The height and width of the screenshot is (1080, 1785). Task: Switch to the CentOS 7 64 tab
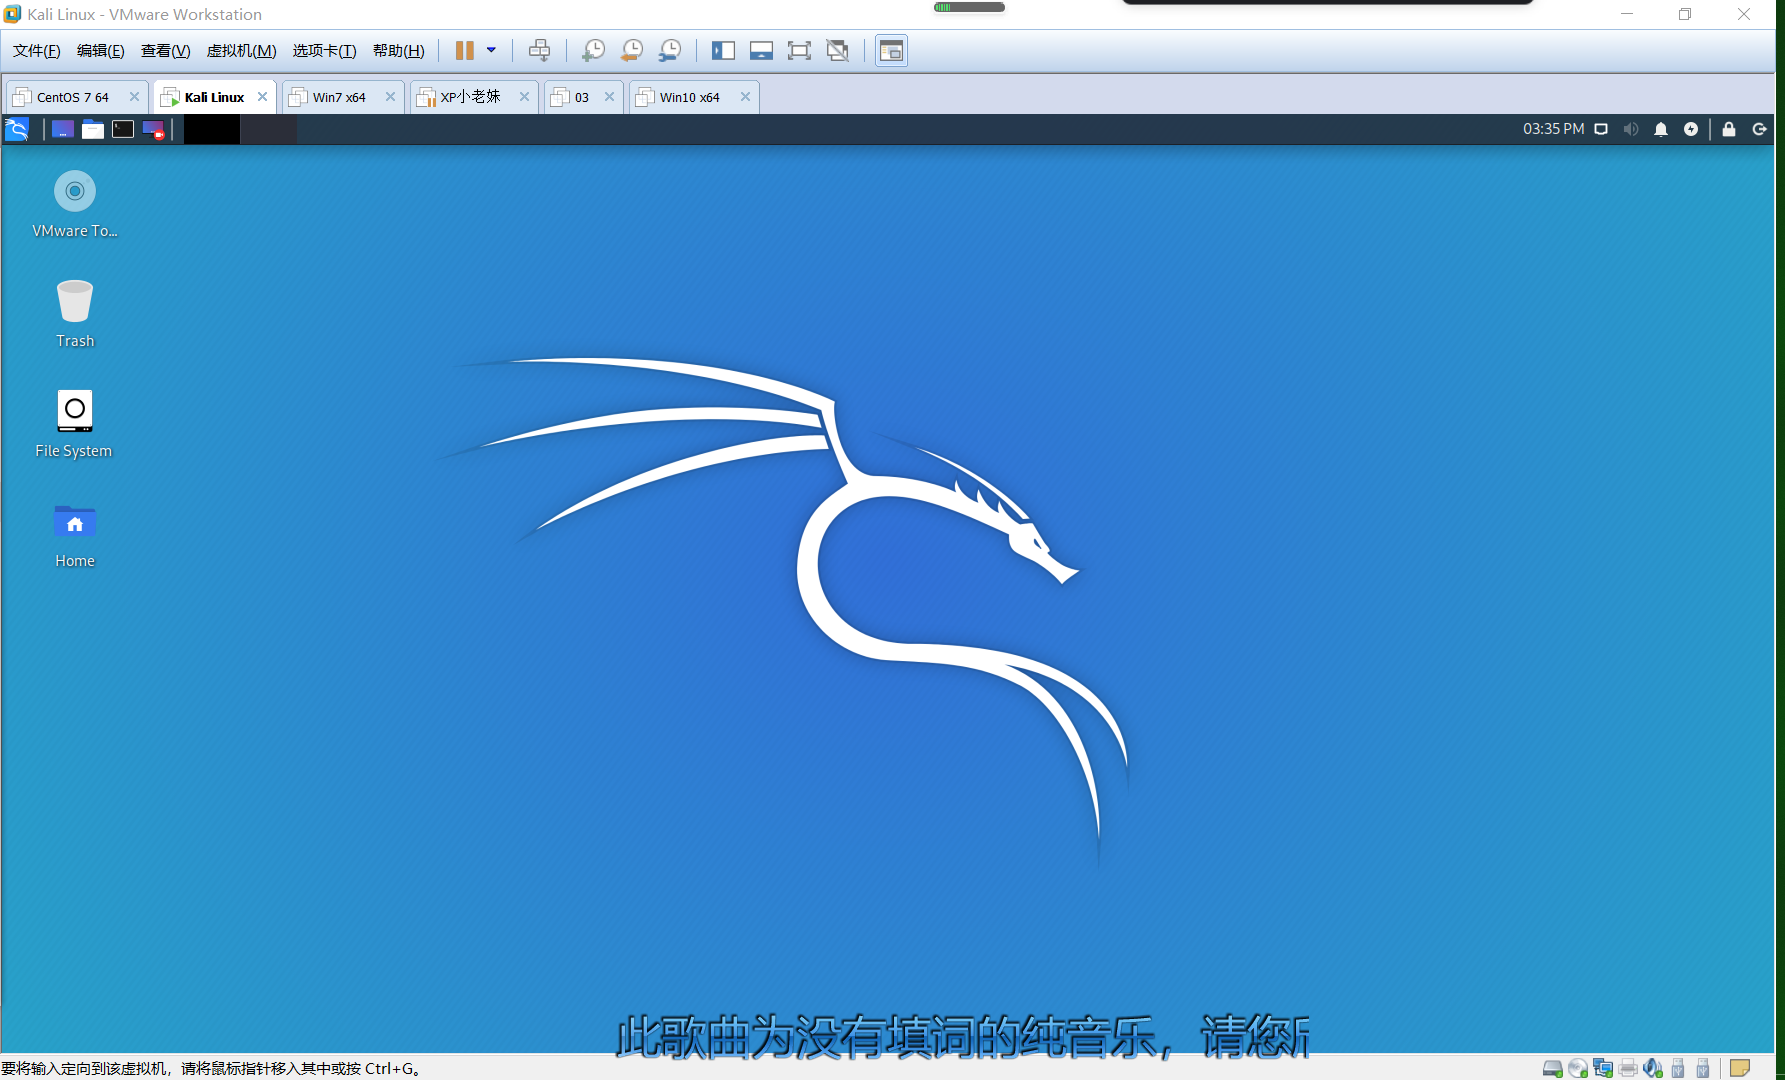coord(73,97)
